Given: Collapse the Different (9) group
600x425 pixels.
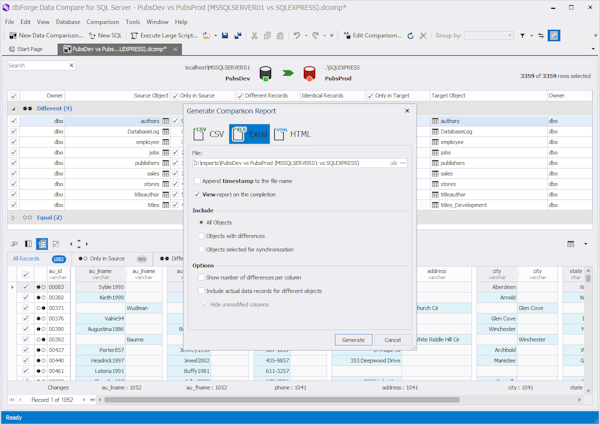Looking at the screenshot, I should click(13, 109).
